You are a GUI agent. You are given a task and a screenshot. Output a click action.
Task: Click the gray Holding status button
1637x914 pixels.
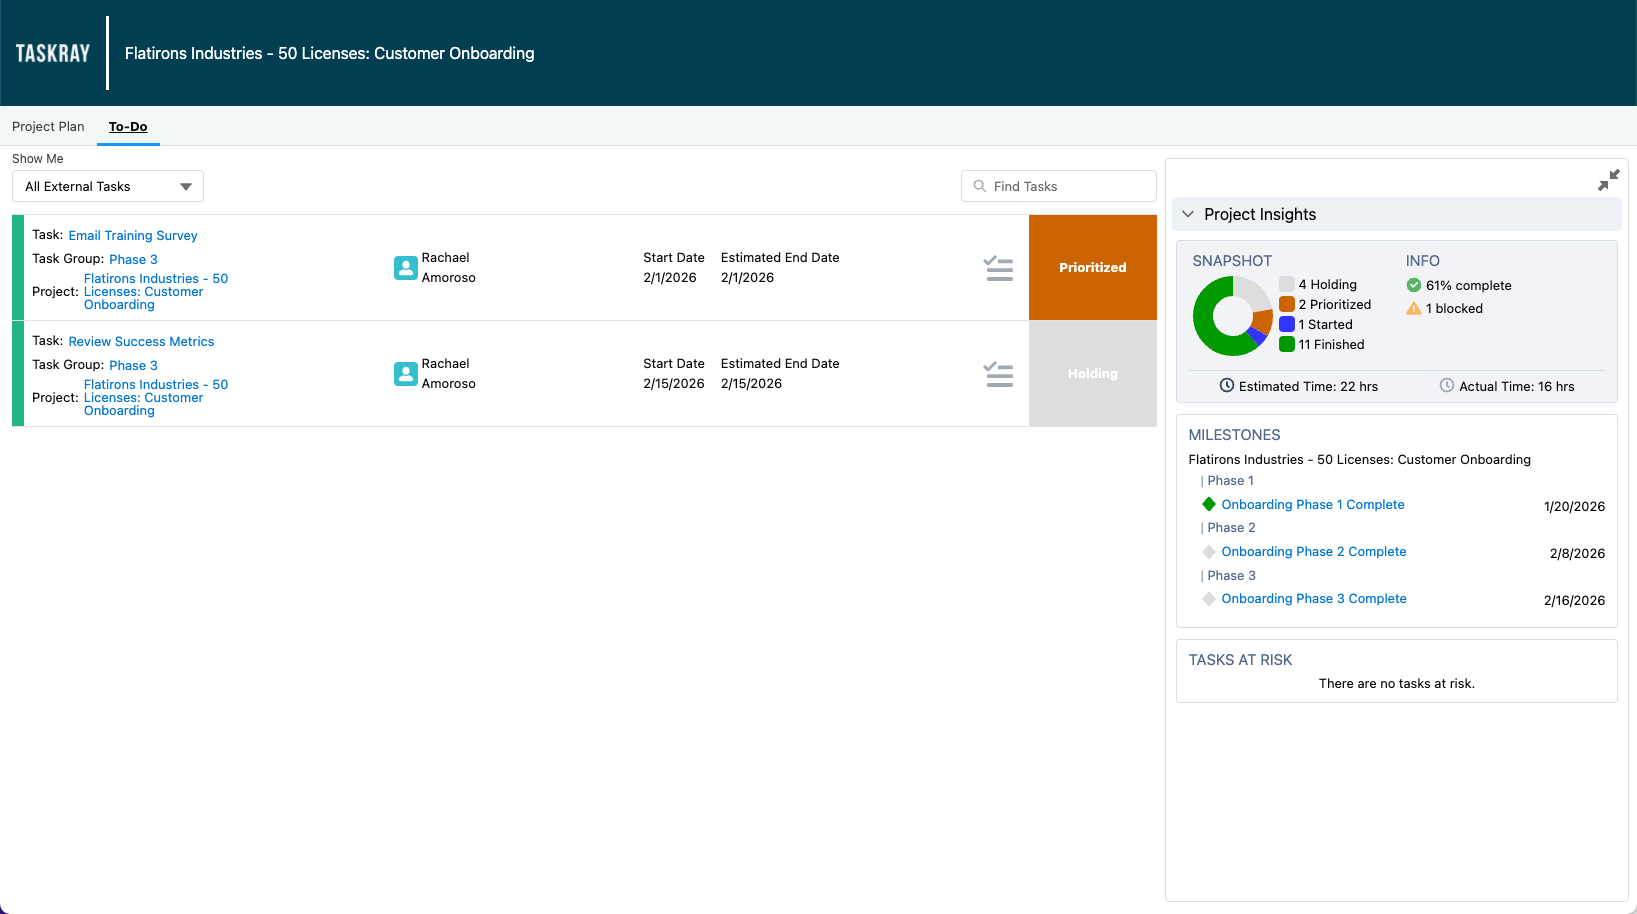click(1093, 374)
